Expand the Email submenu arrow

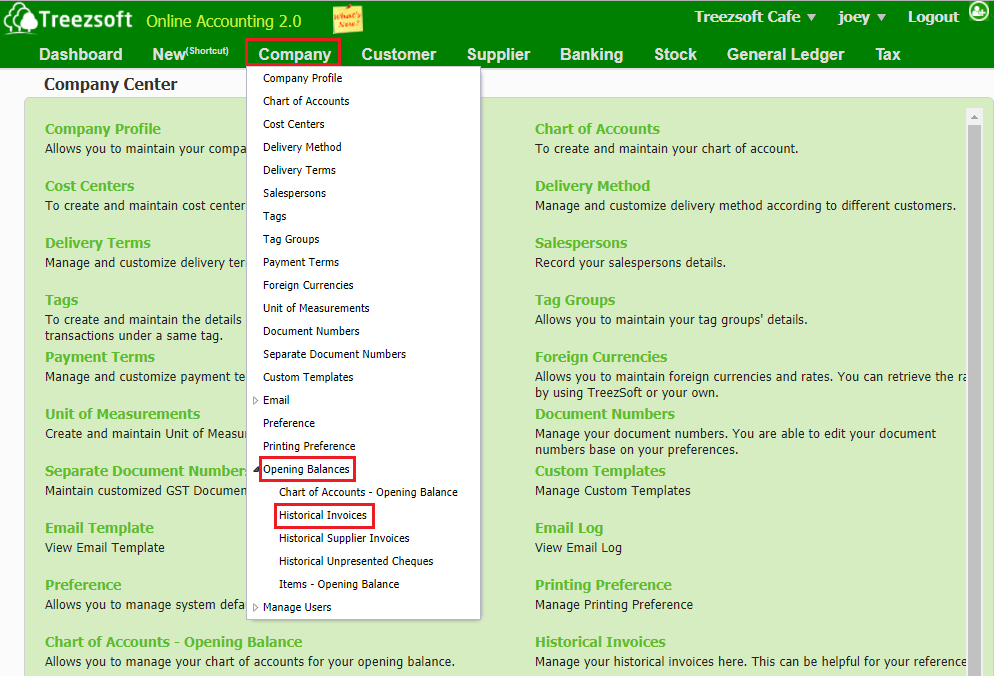coord(255,400)
